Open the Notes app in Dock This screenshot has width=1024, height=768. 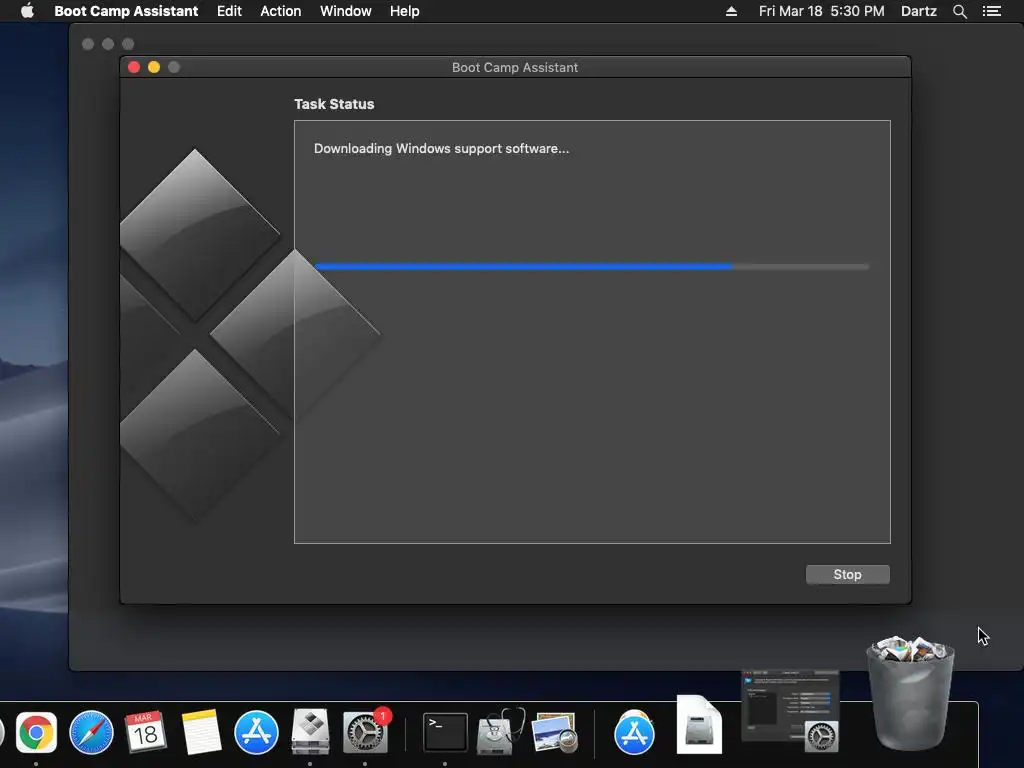(x=200, y=732)
